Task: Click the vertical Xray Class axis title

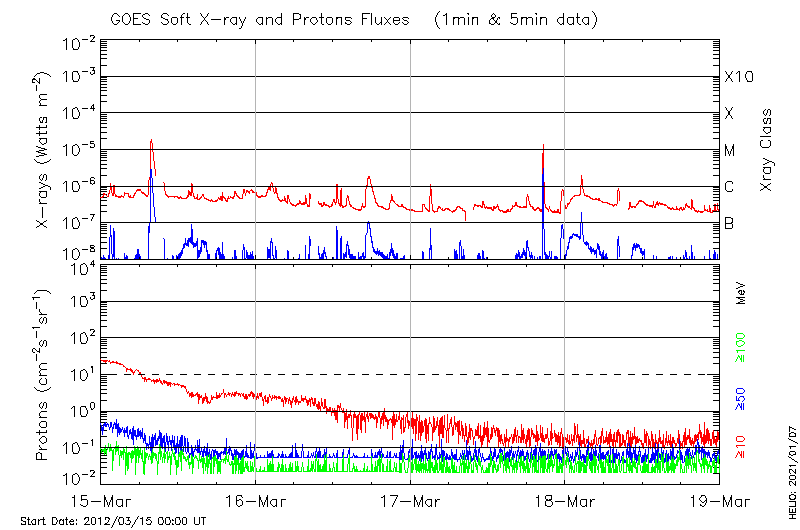Action: click(767, 150)
